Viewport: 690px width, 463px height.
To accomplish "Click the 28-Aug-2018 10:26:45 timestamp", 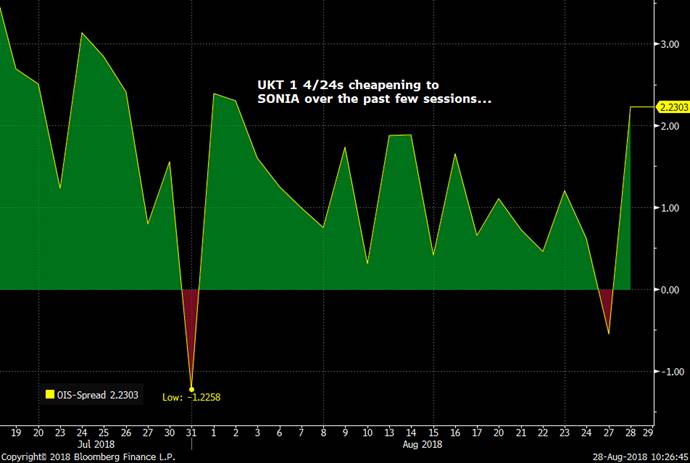I will [640, 457].
